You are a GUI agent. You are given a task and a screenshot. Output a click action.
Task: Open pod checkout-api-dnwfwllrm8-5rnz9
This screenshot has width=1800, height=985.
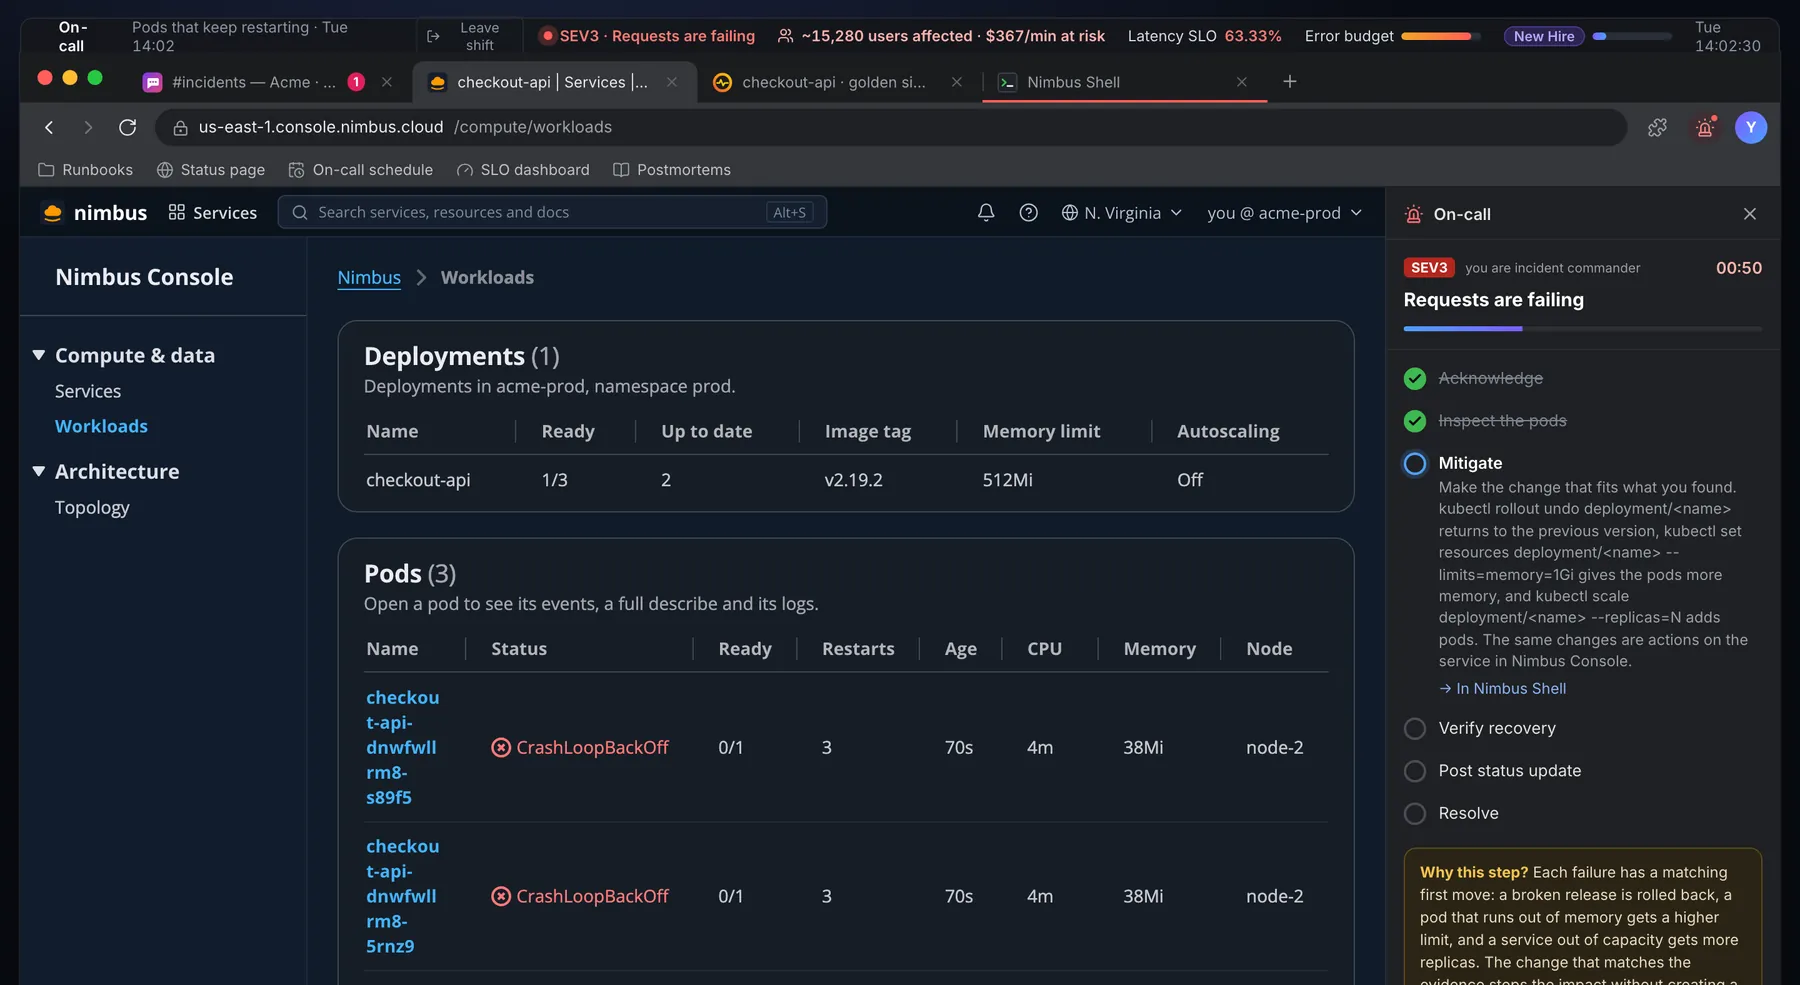402,896
